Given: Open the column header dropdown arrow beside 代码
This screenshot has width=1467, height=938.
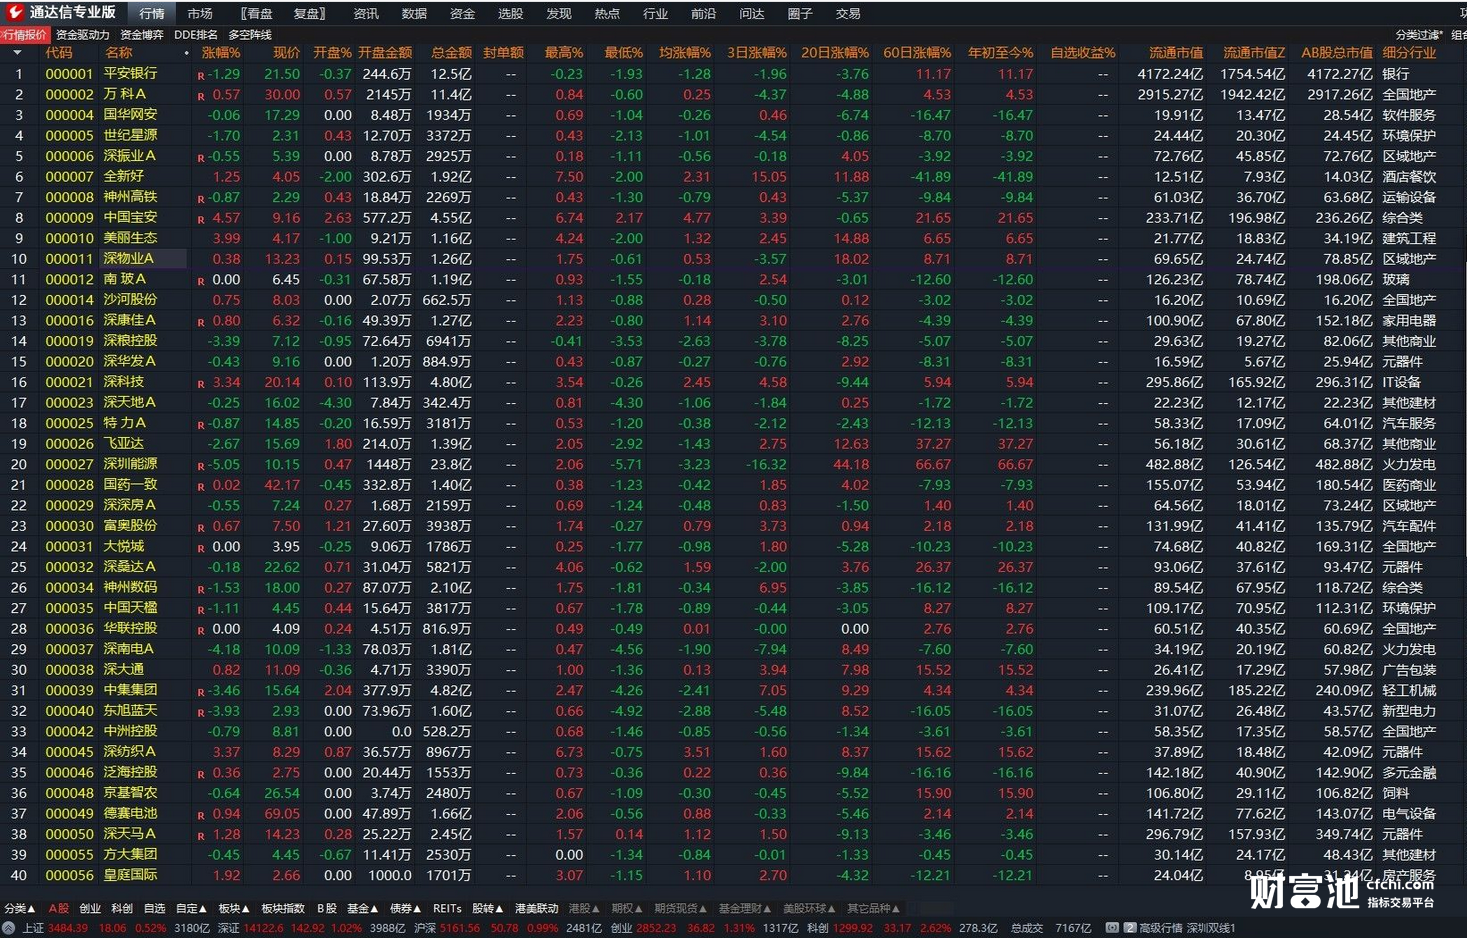Looking at the screenshot, I should point(17,53).
